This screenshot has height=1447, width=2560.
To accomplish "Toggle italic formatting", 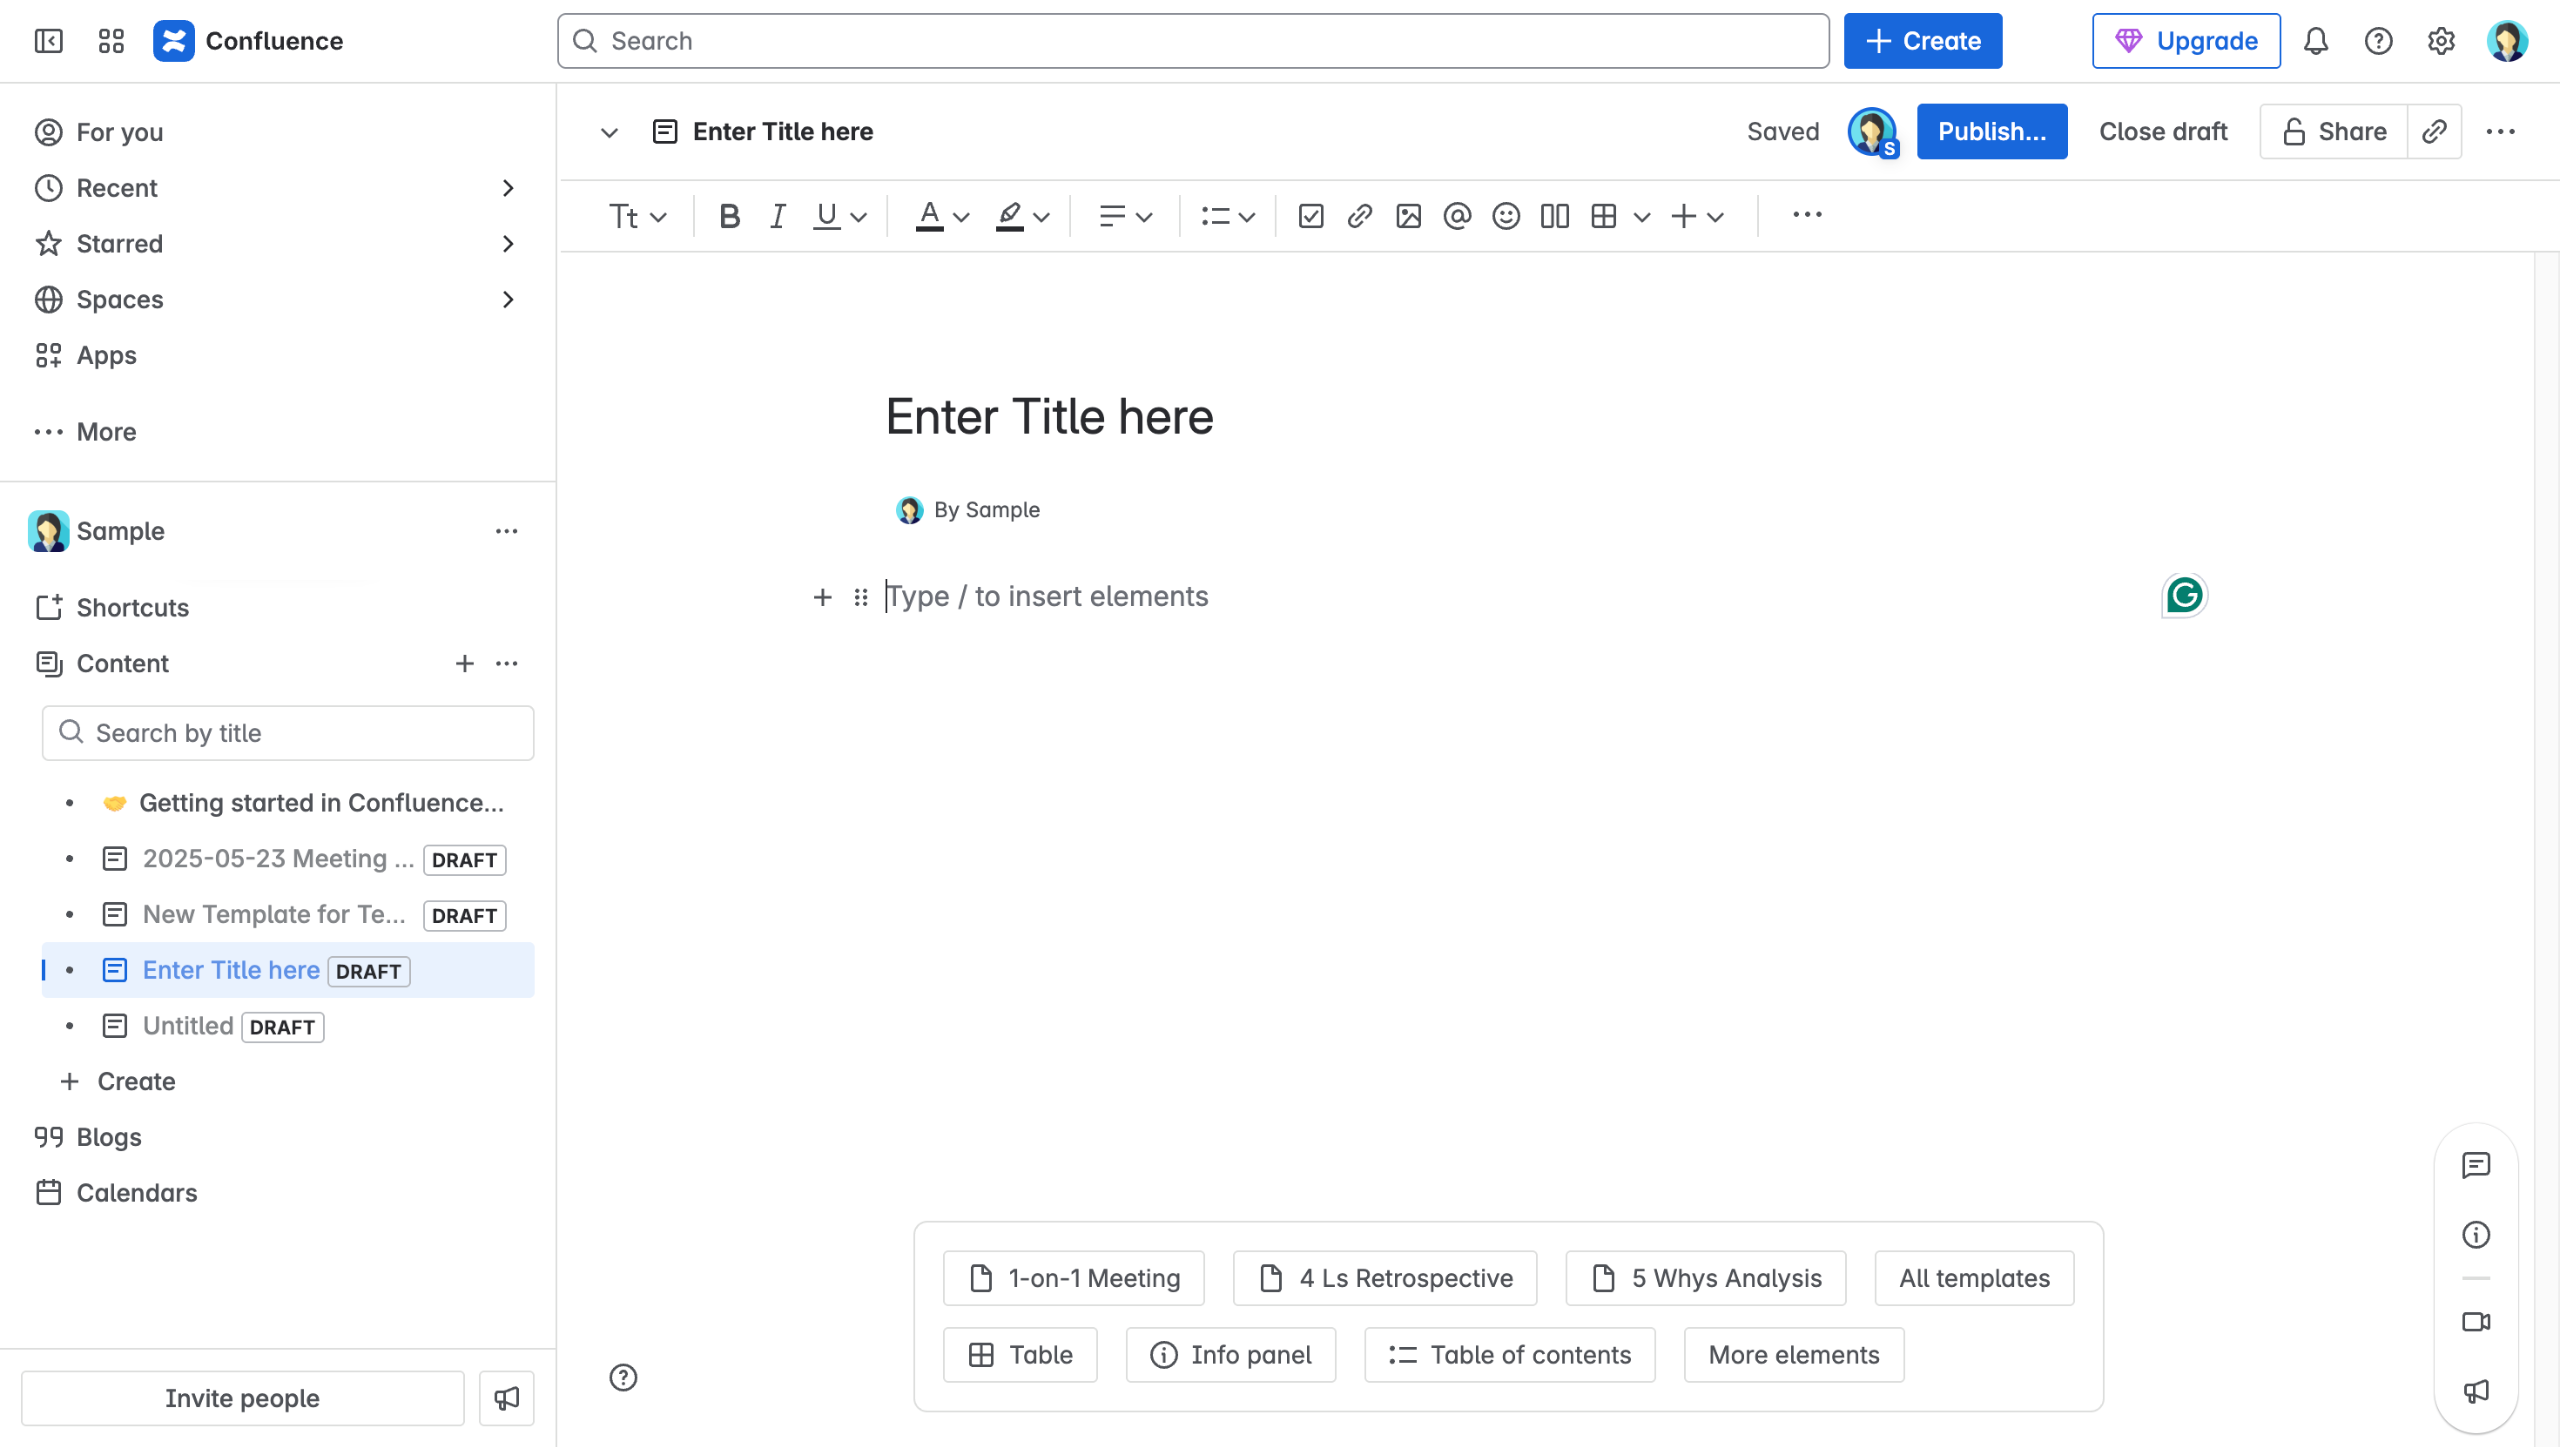I will (777, 216).
